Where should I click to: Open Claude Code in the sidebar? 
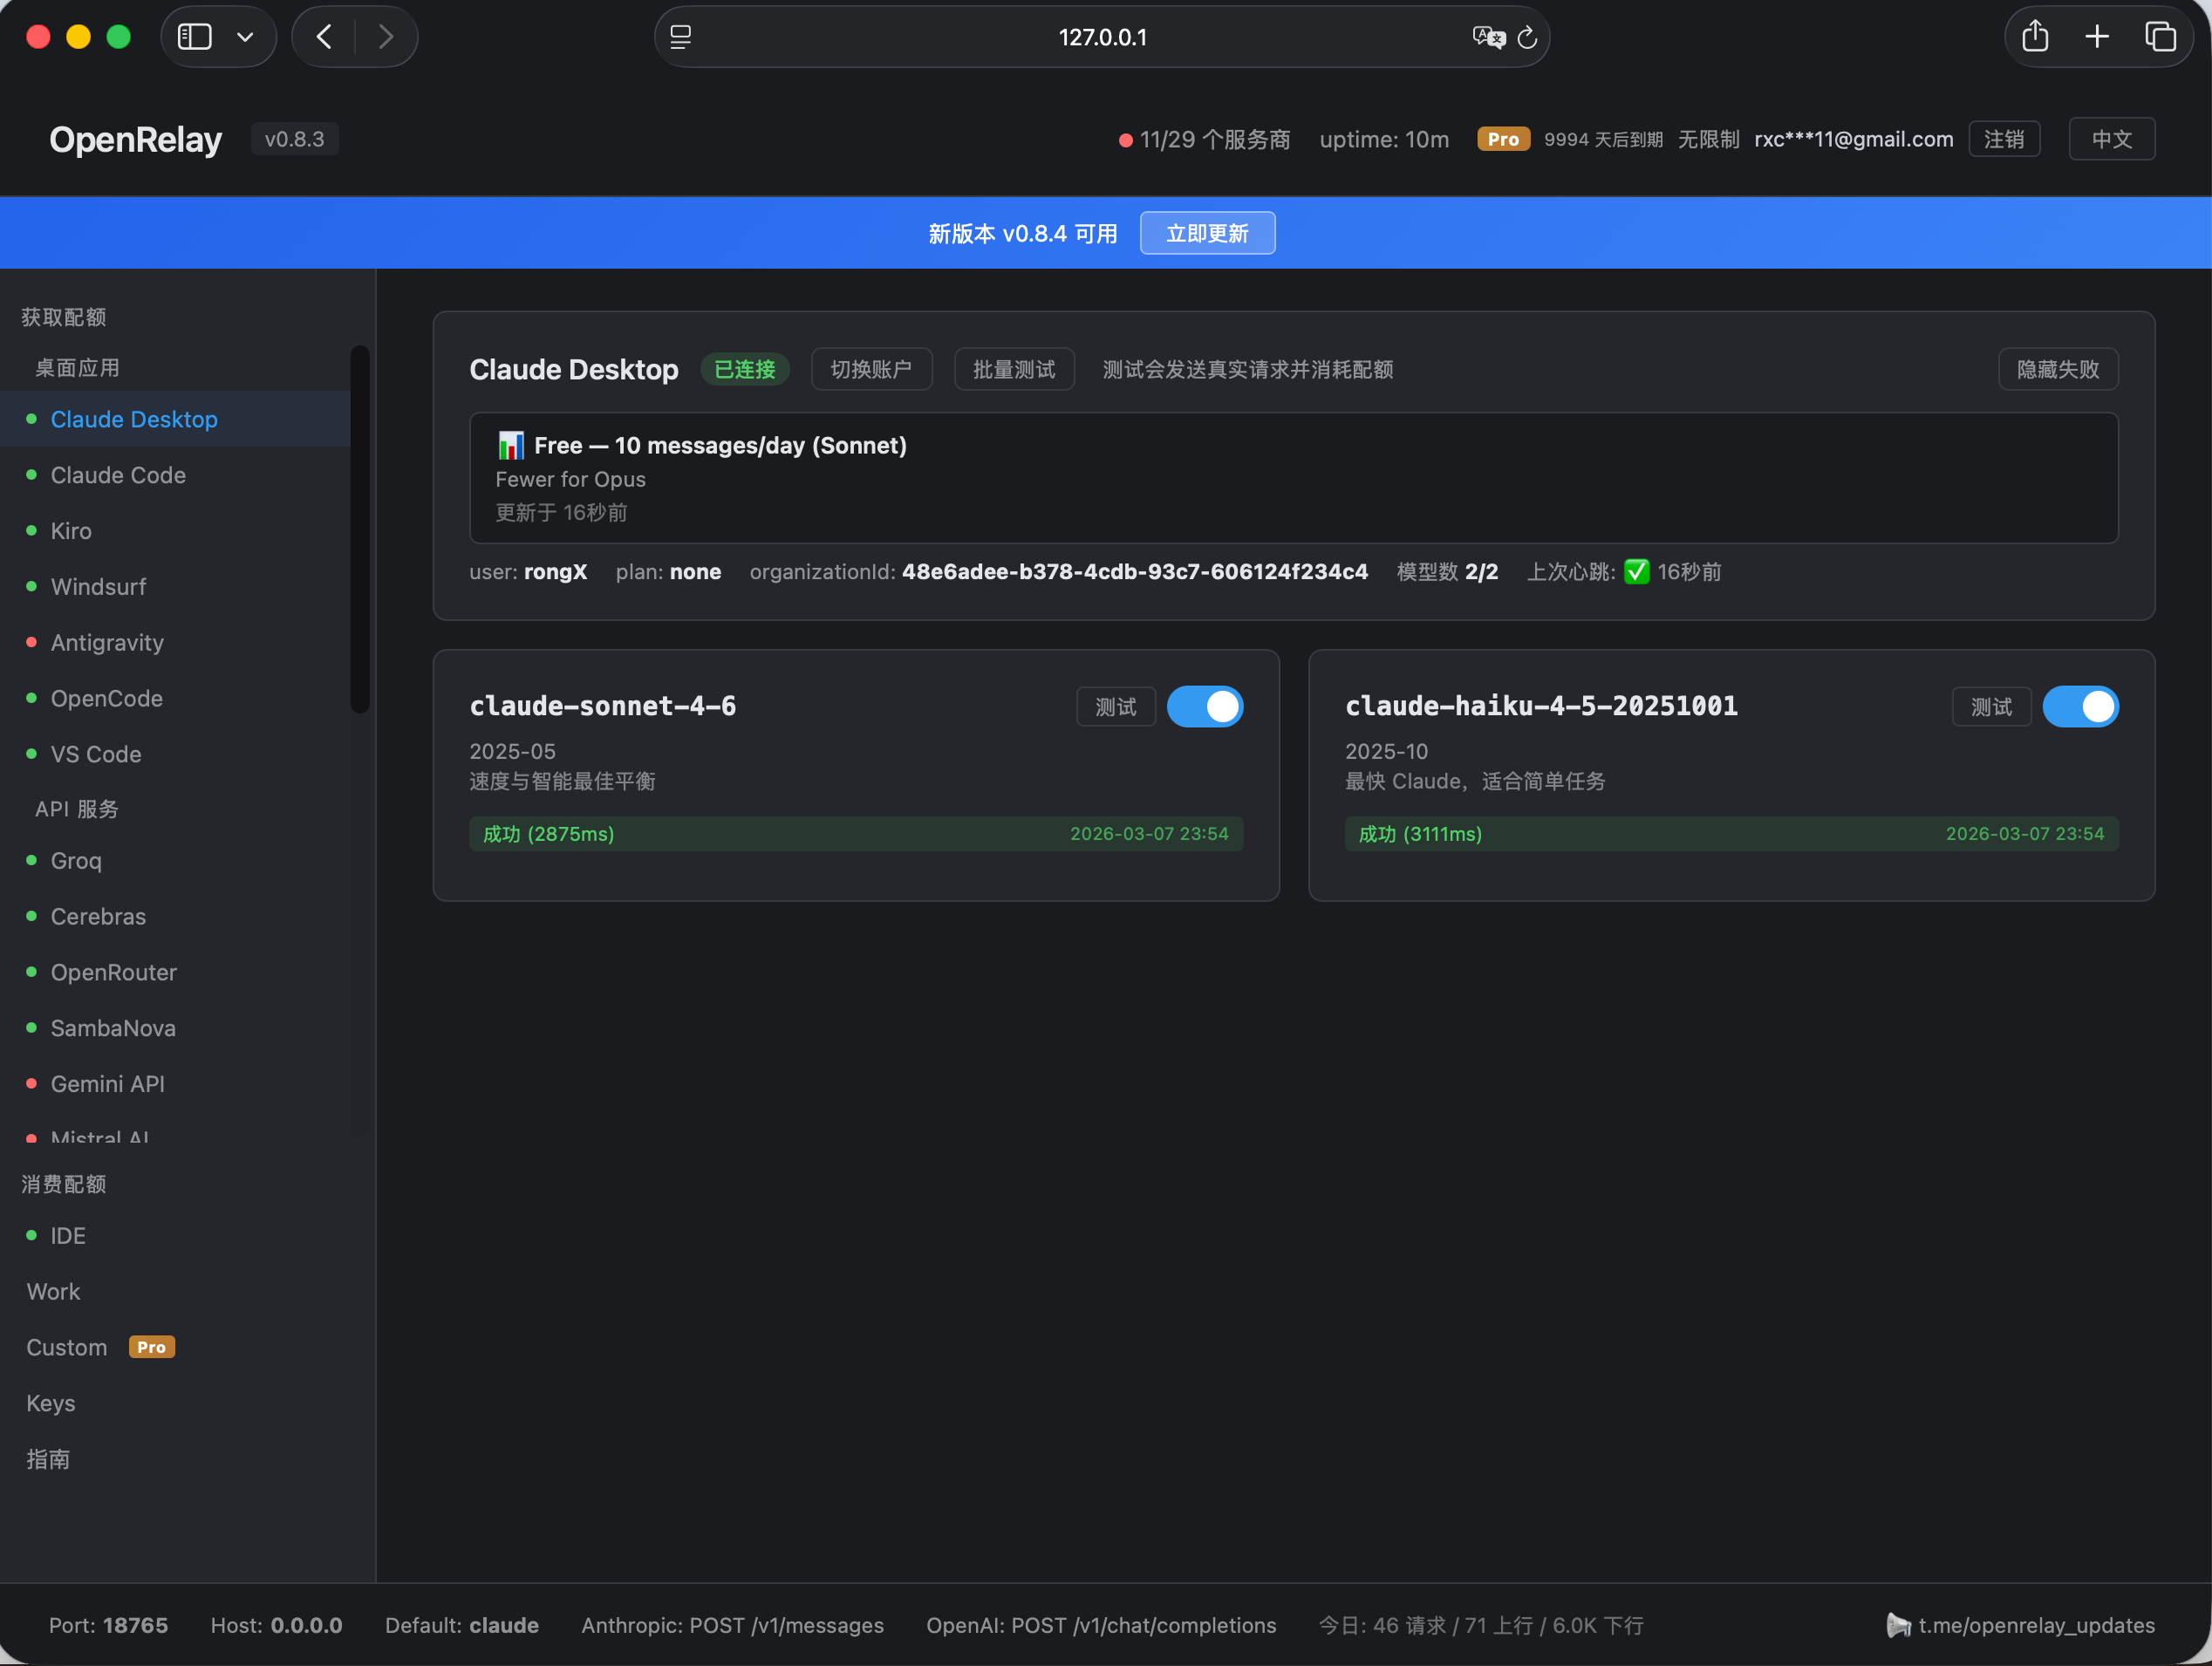(175, 475)
